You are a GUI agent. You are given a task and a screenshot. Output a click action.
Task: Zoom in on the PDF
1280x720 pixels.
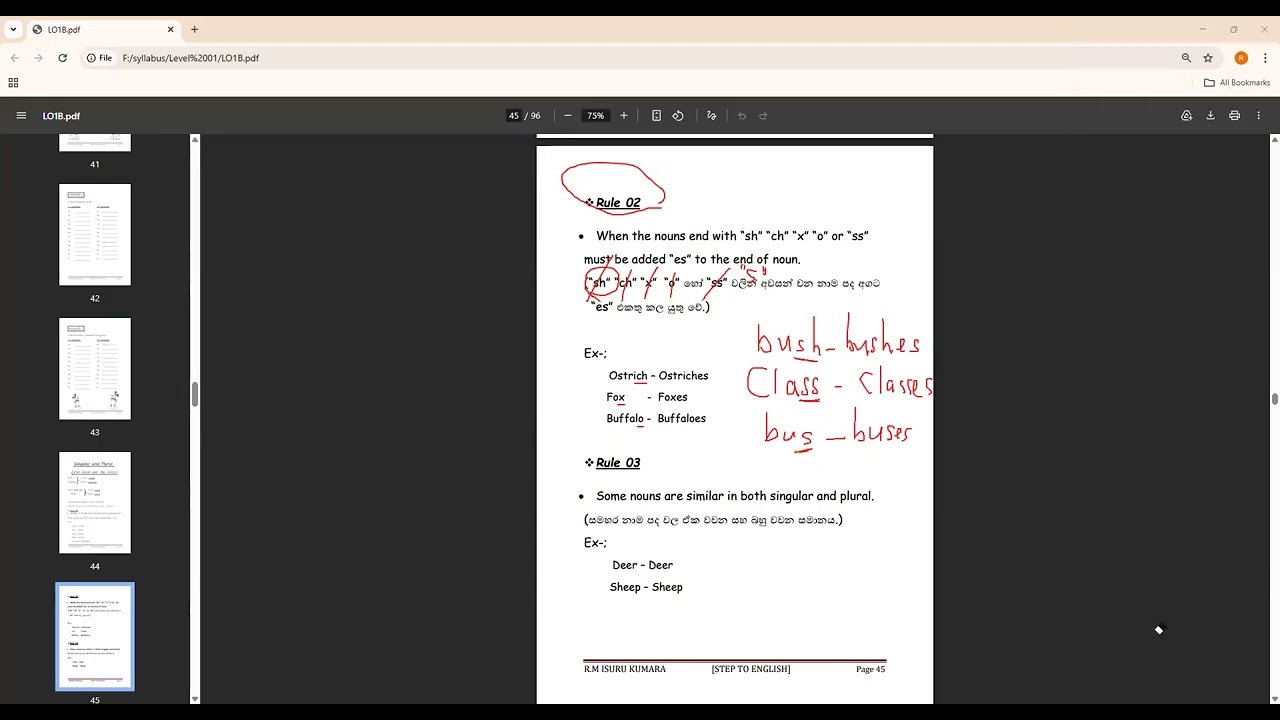coord(624,116)
